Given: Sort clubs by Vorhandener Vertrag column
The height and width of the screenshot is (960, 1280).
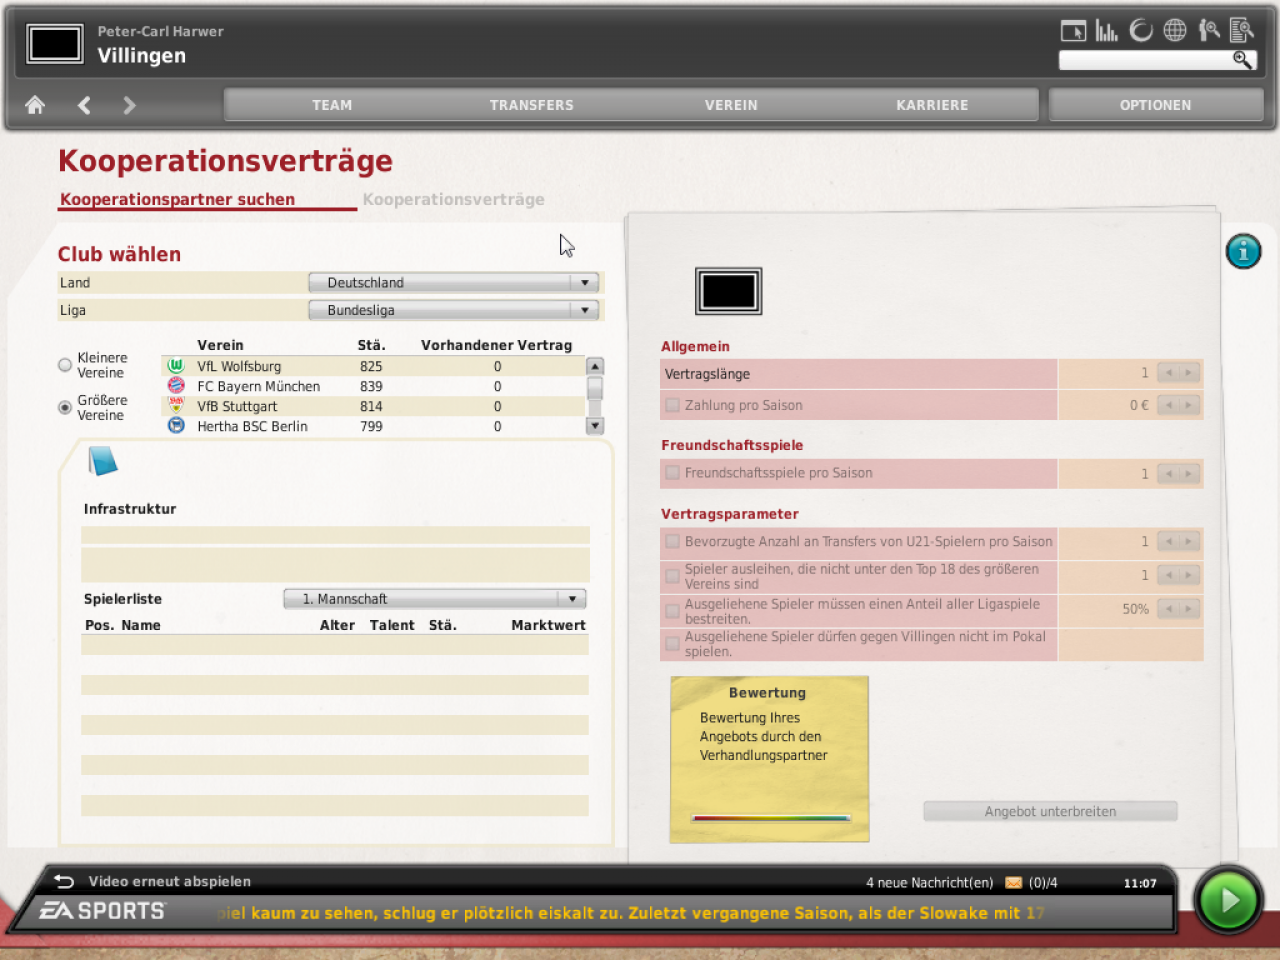Looking at the screenshot, I should pos(496,345).
